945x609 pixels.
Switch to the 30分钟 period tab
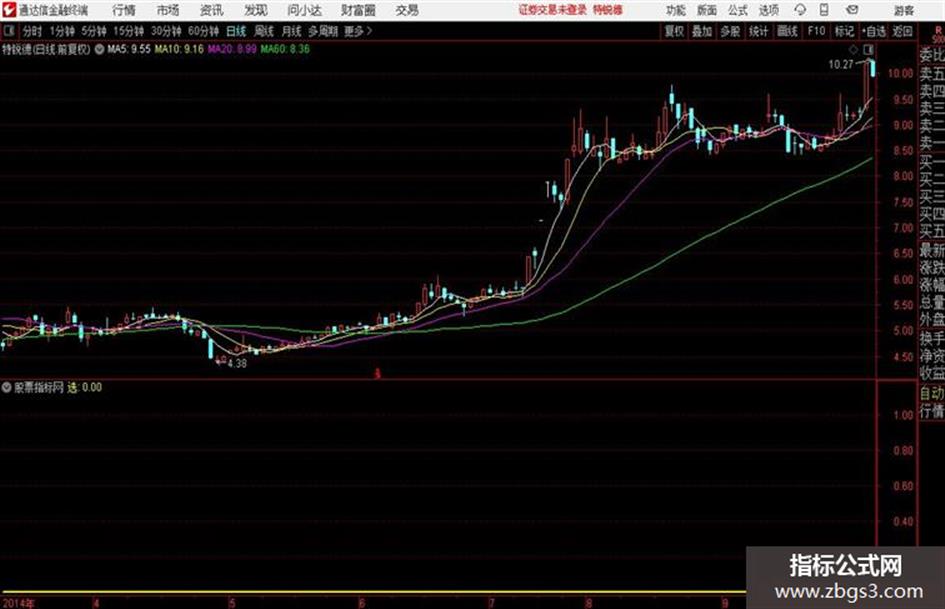coord(166,31)
